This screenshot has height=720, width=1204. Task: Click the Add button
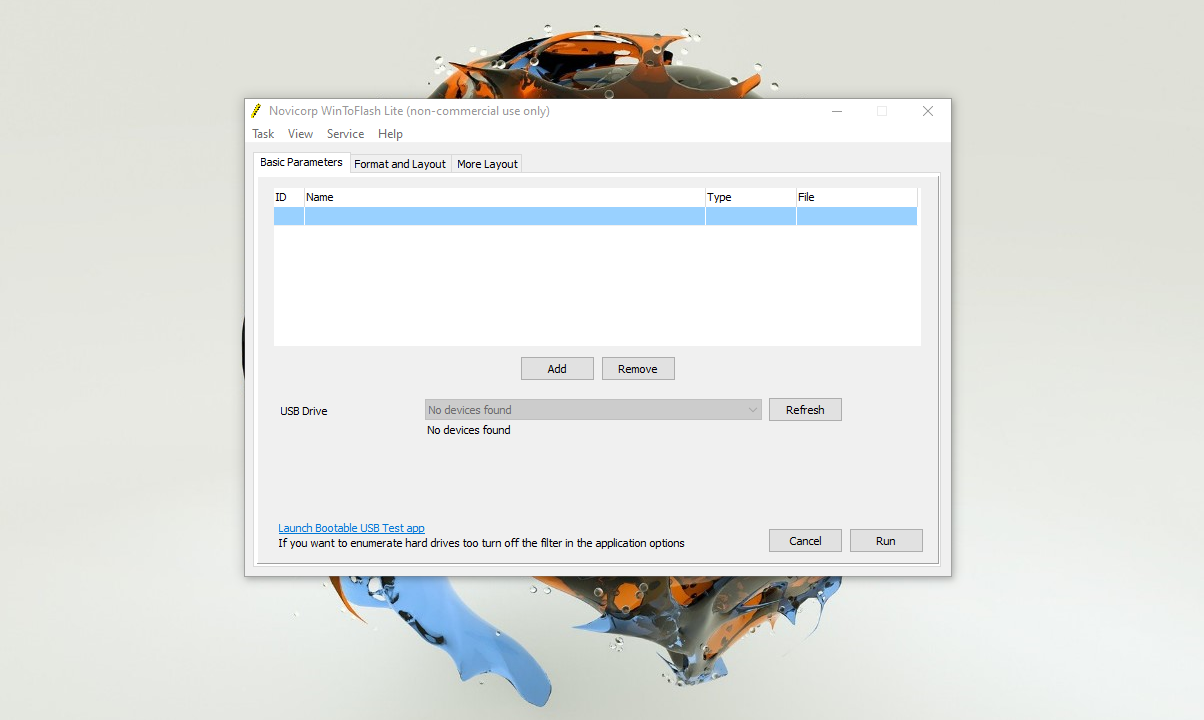[557, 369]
